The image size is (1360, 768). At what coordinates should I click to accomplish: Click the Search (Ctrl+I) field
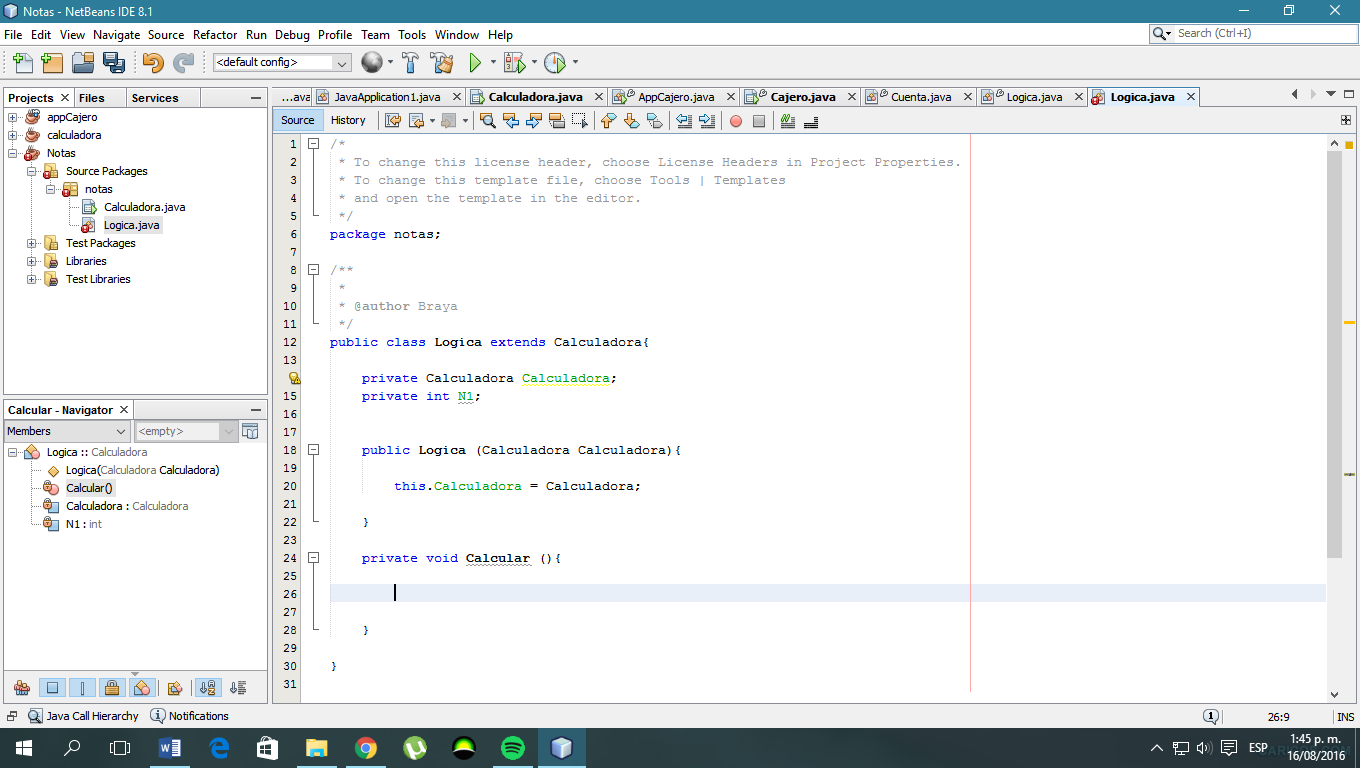[x=1252, y=33]
